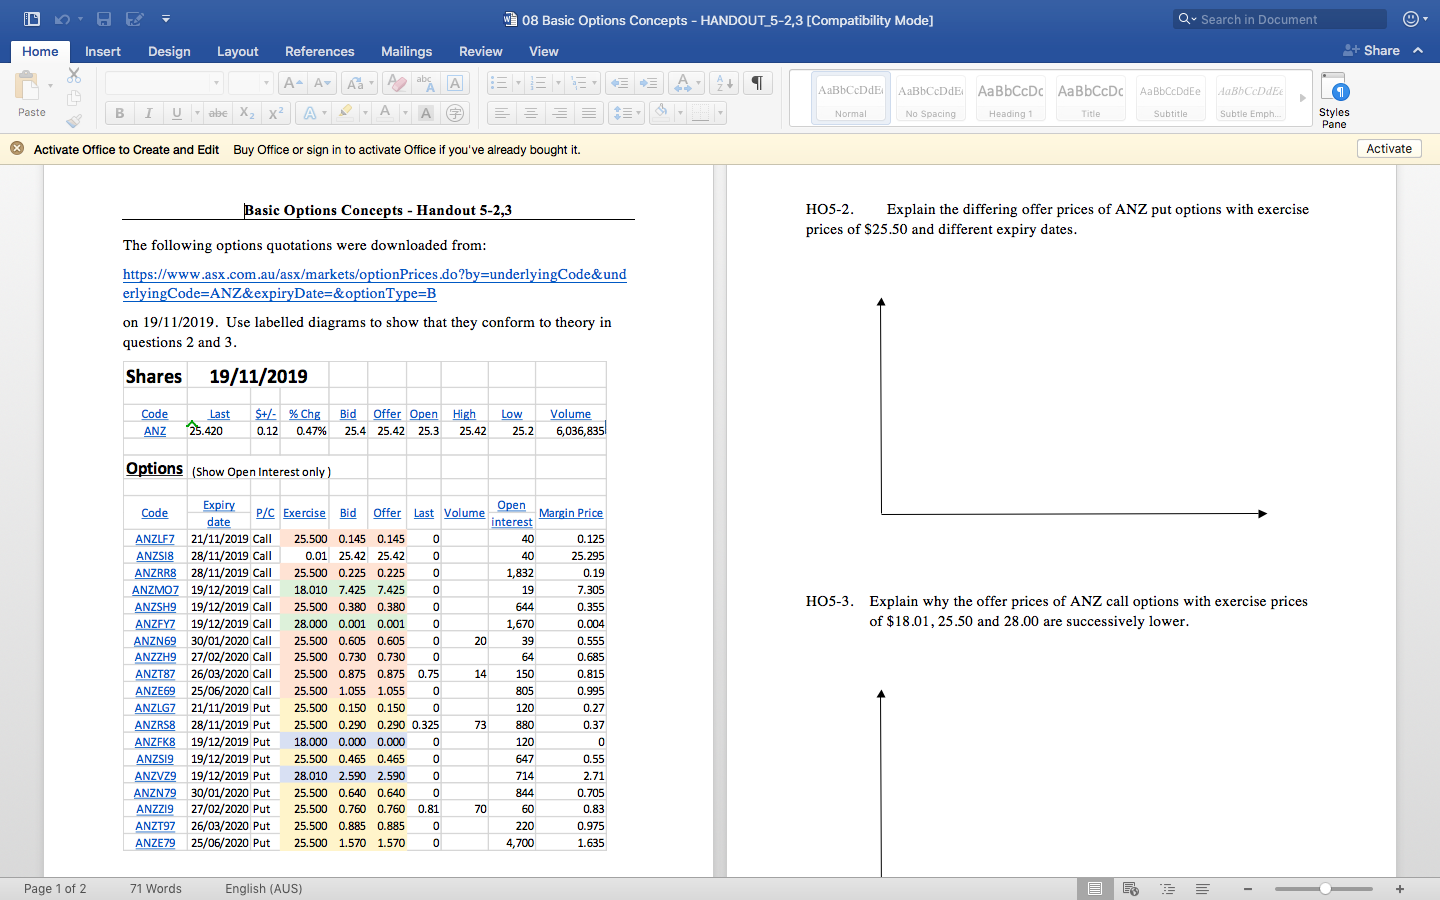Open the Insert tab
The width and height of the screenshot is (1440, 900).
click(x=103, y=51)
